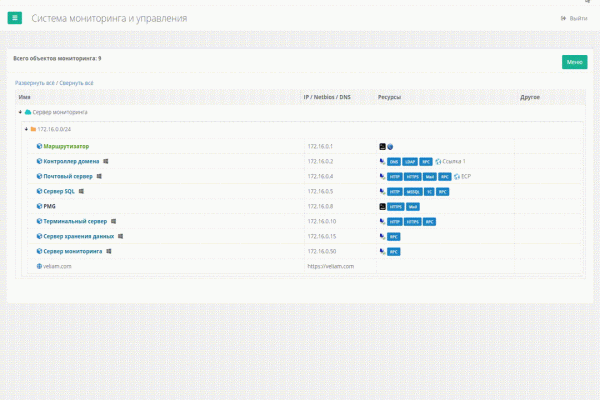Click Развернуть все link
Image resolution: width=600 pixels, height=400 pixels.
click(x=34, y=83)
